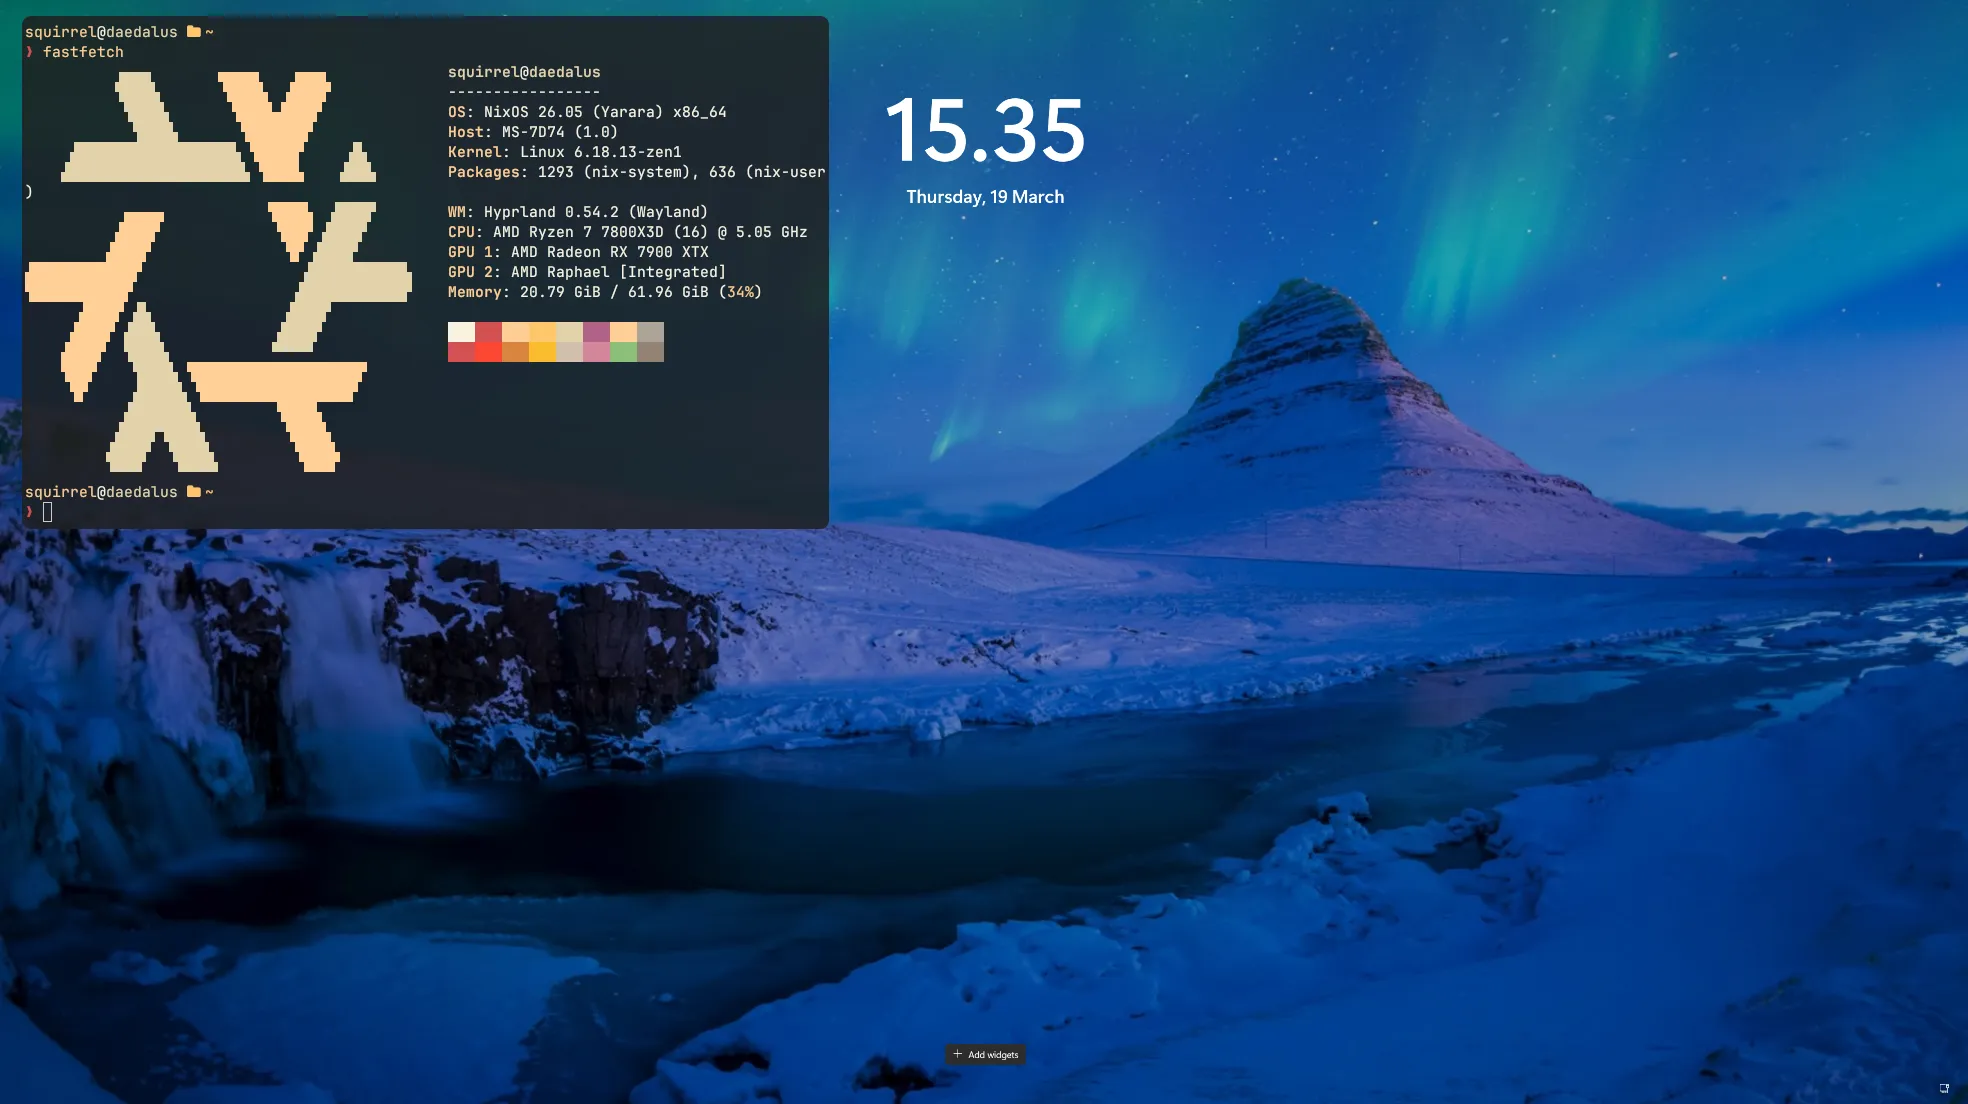Click the Hyprland 0.54.2 WM entry
The height and width of the screenshot is (1104, 1968).
click(577, 211)
